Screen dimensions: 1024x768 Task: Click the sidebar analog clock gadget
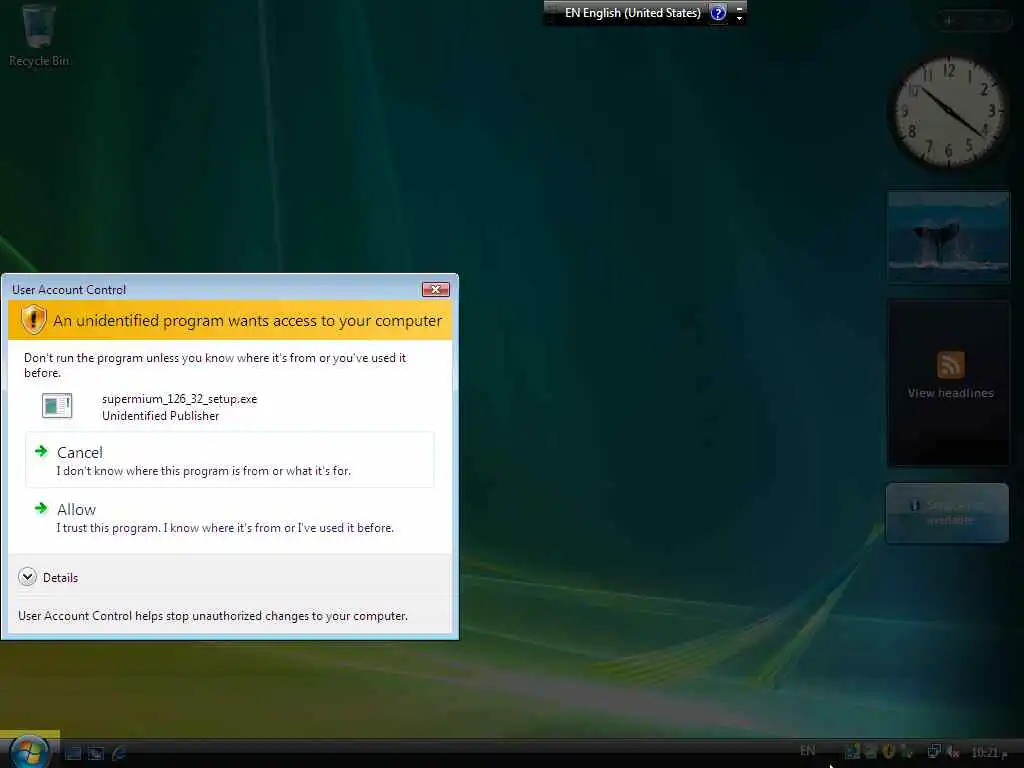(948, 111)
